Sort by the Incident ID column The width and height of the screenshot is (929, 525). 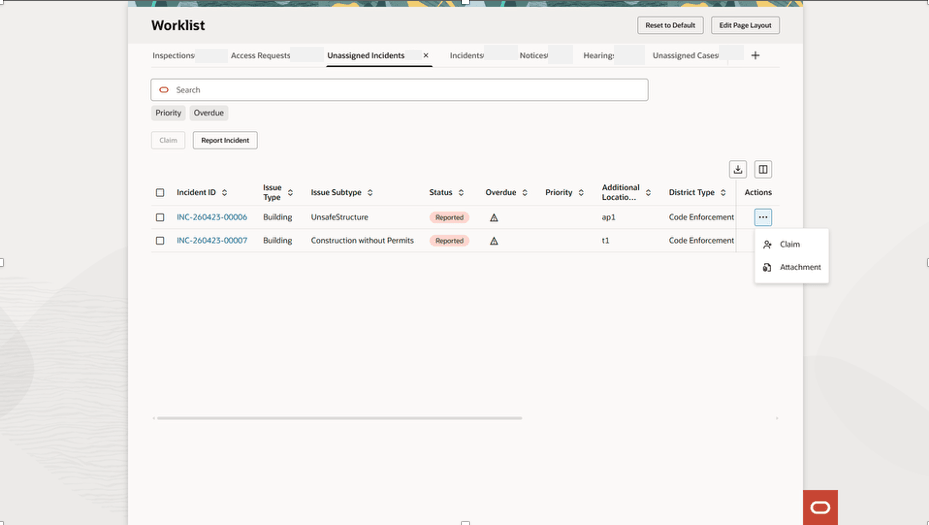pos(225,193)
